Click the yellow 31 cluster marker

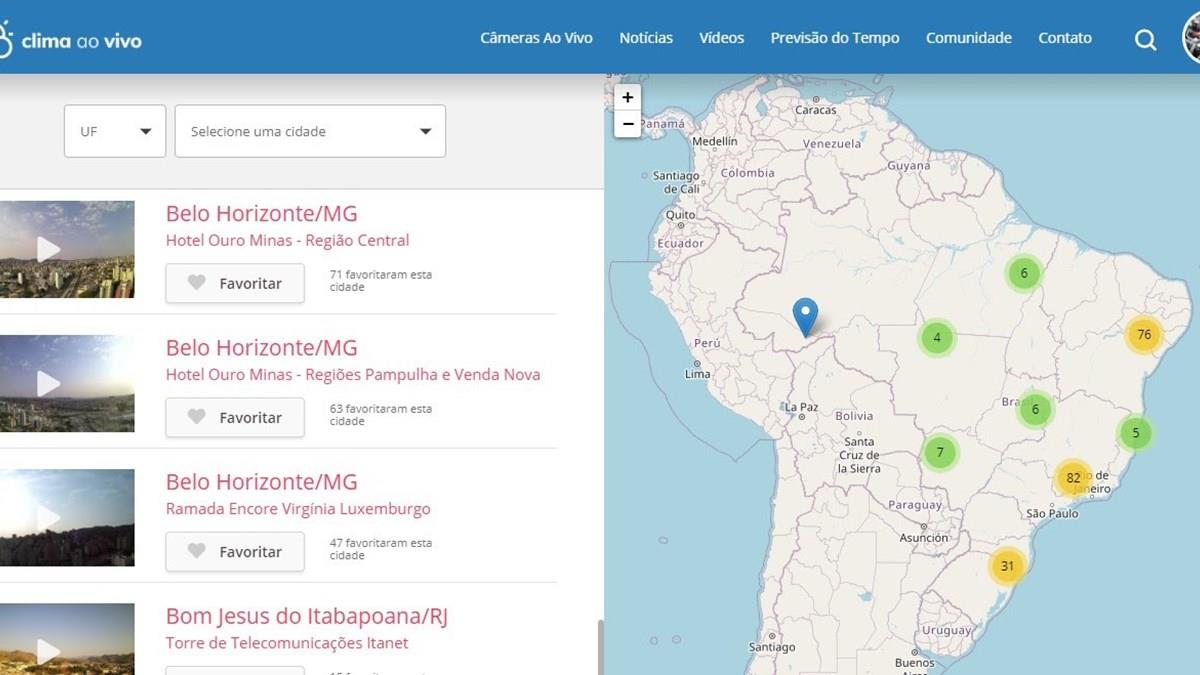click(x=1007, y=566)
